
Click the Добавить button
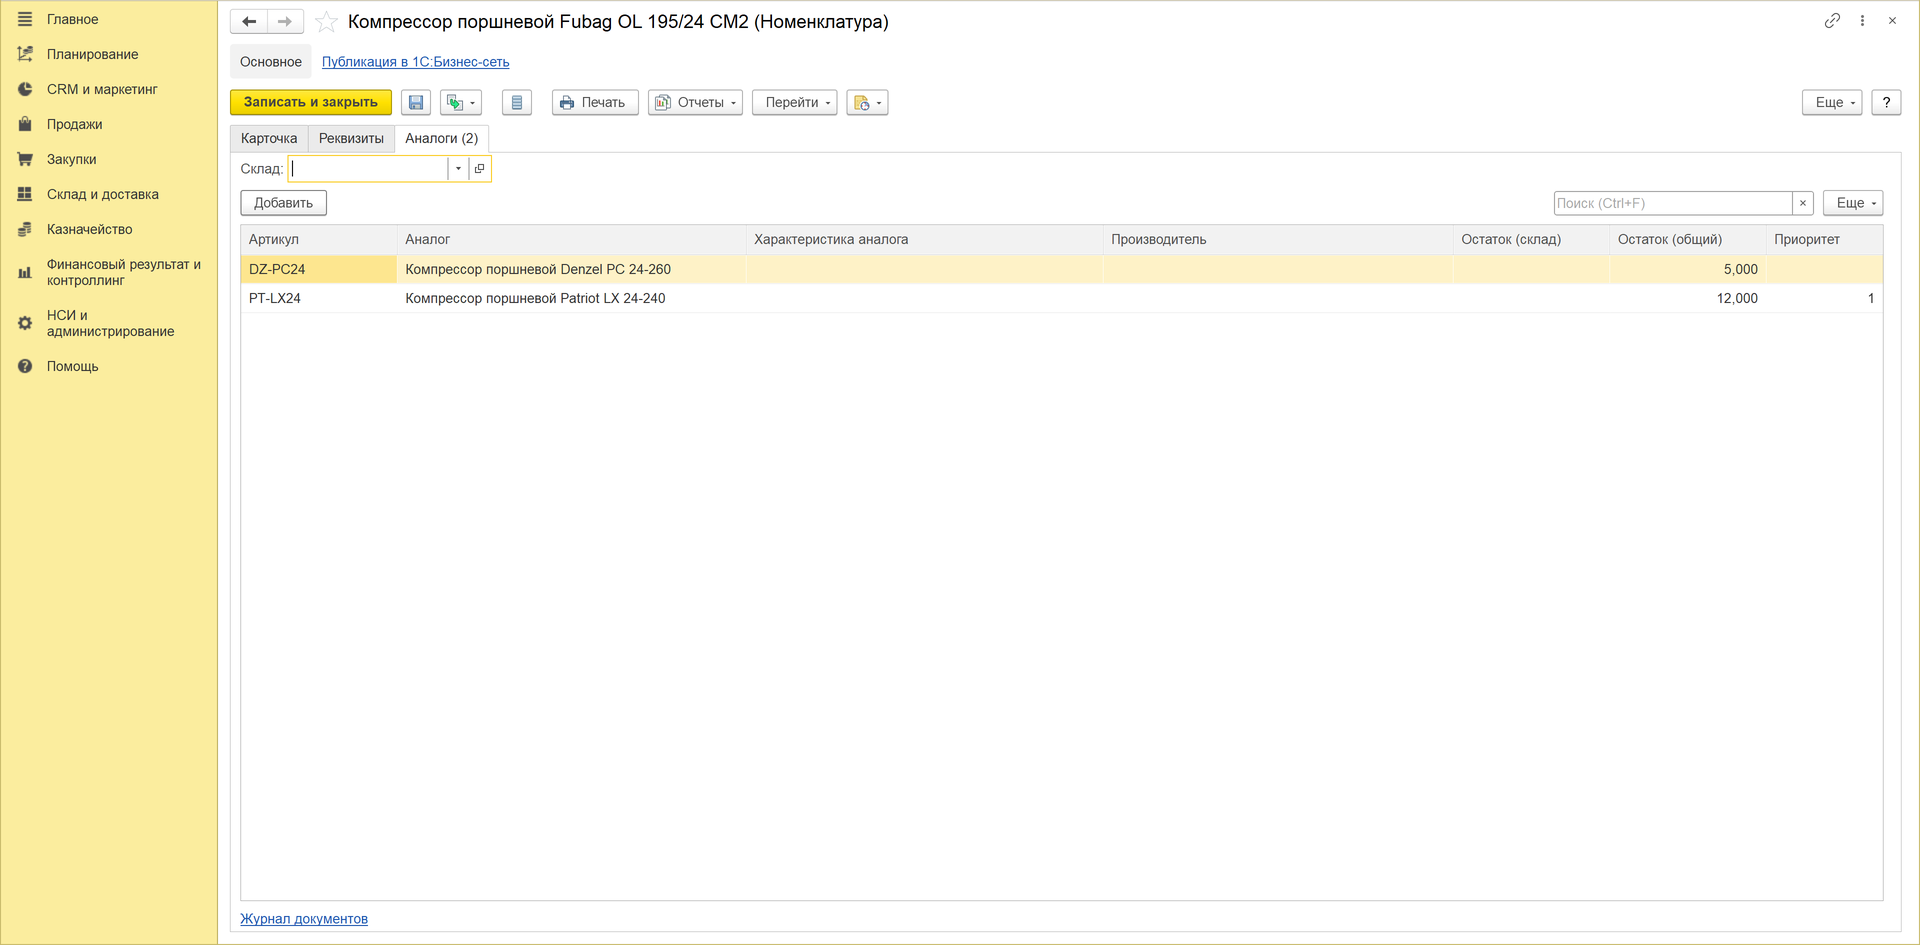pyautogui.click(x=284, y=203)
